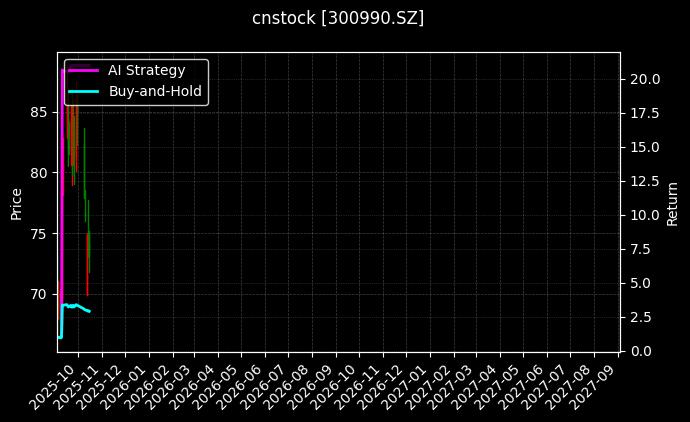Viewport: 690px width, 422px height.
Task: Click the cyan Buy-and-Hold curve on the plot
Action: (75, 306)
